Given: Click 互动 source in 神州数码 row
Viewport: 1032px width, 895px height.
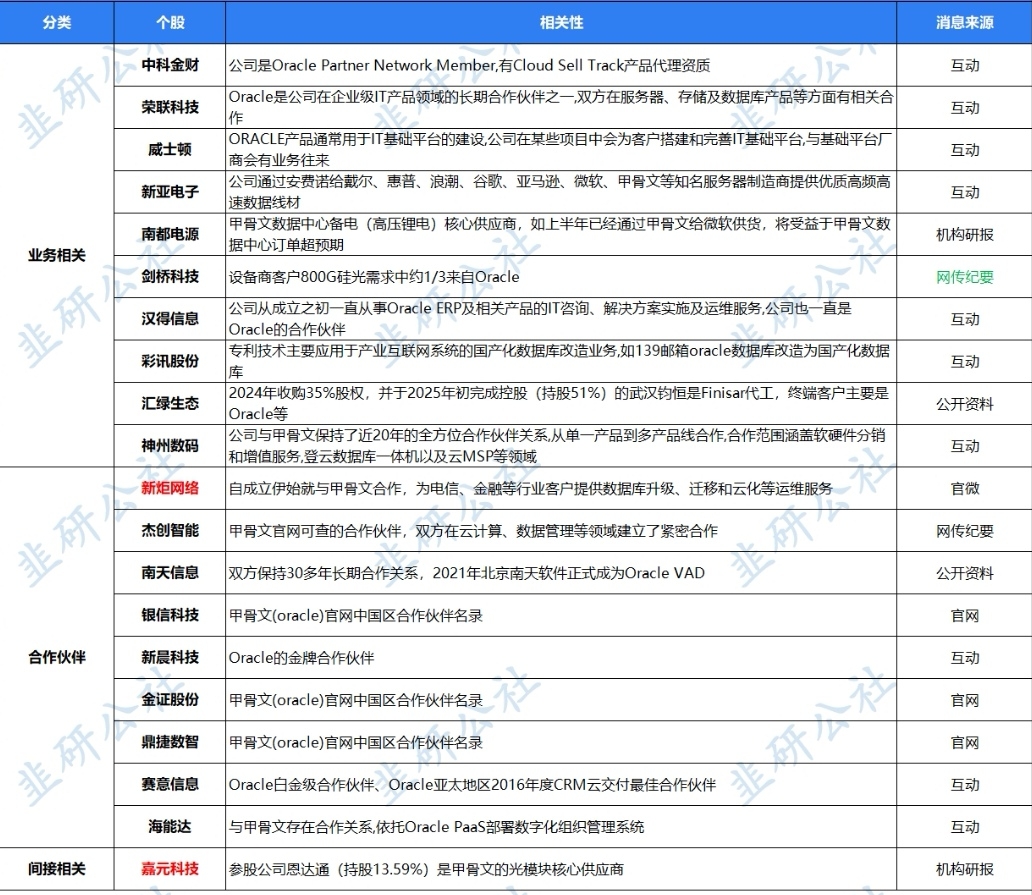Looking at the screenshot, I should point(964,446).
